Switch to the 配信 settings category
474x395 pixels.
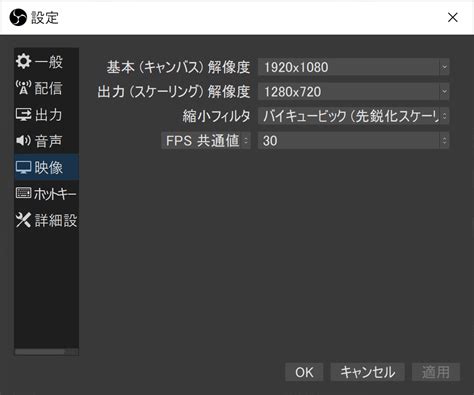(46, 88)
